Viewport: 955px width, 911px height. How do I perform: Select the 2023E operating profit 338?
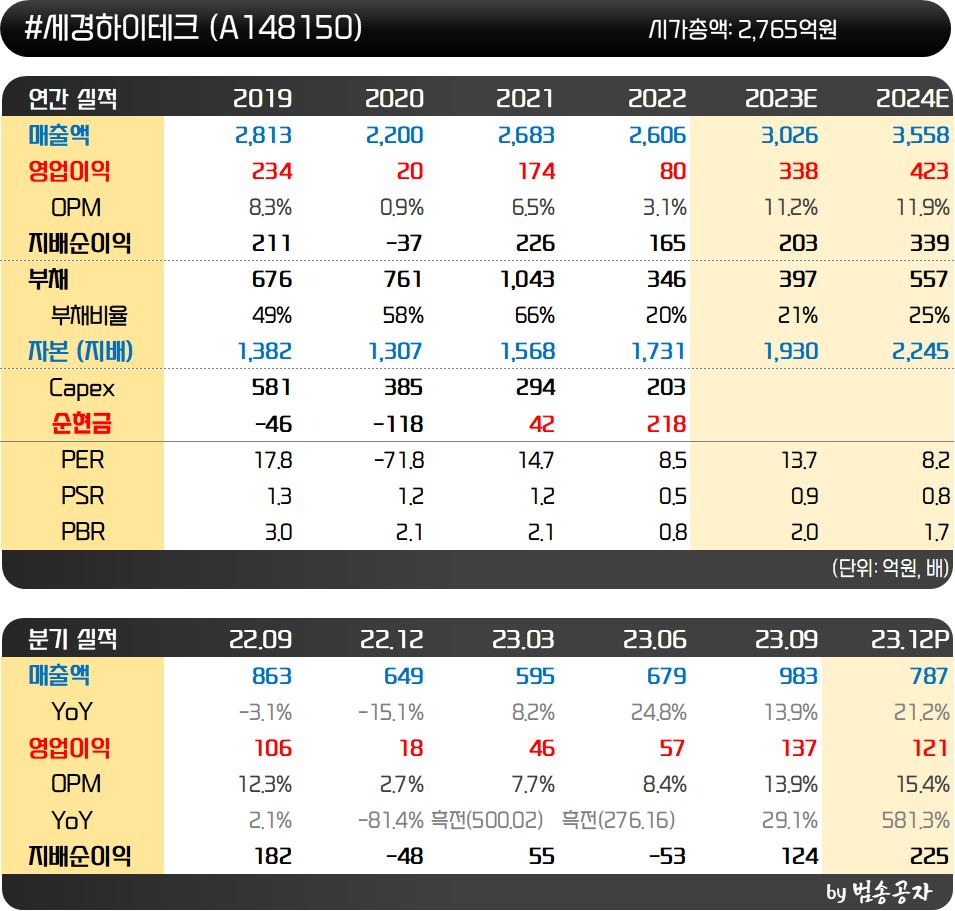click(798, 171)
